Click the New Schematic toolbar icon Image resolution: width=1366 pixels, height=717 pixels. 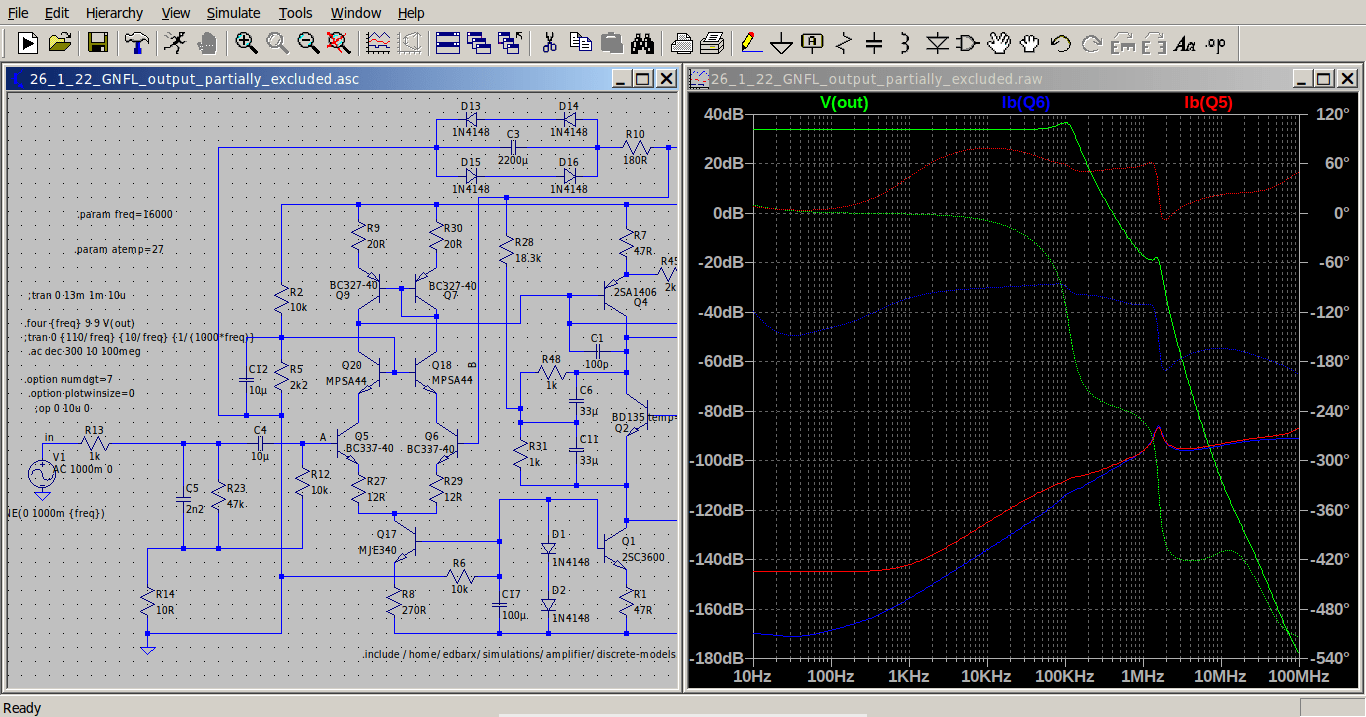click(27, 43)
